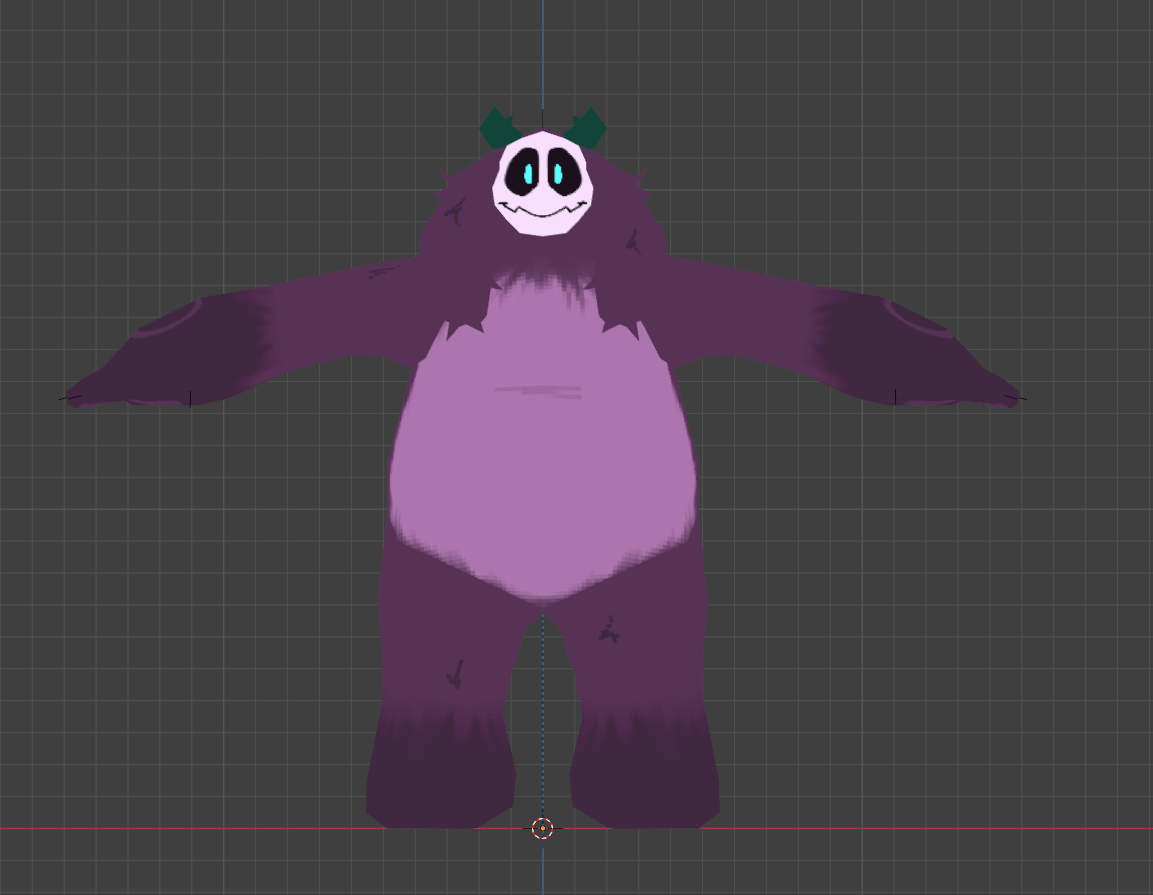Select the character's white face mask

click(x=543, y=184)
